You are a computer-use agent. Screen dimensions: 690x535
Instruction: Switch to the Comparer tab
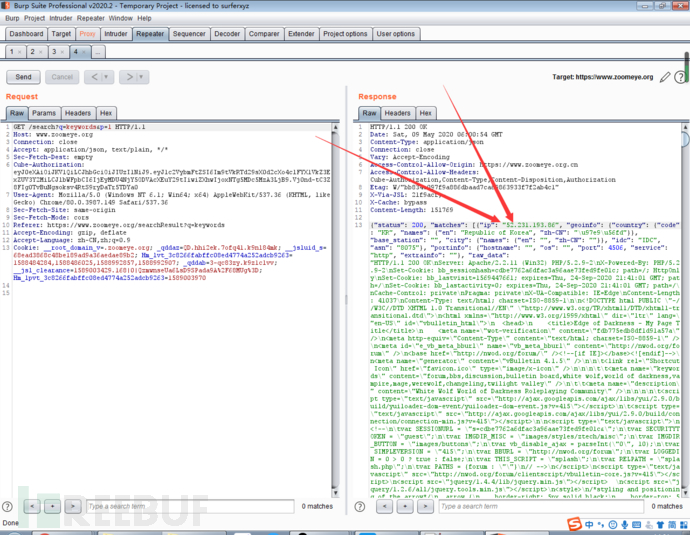coord(264,34)
